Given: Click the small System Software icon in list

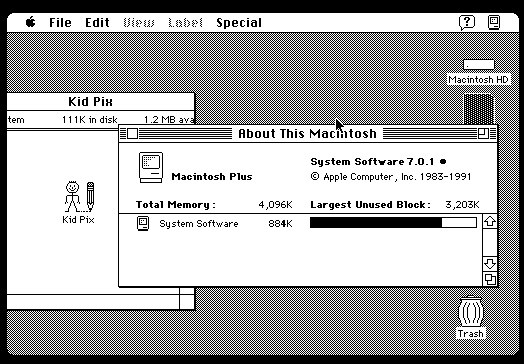Looking at the screenshot, I should [x=143, y=224].
